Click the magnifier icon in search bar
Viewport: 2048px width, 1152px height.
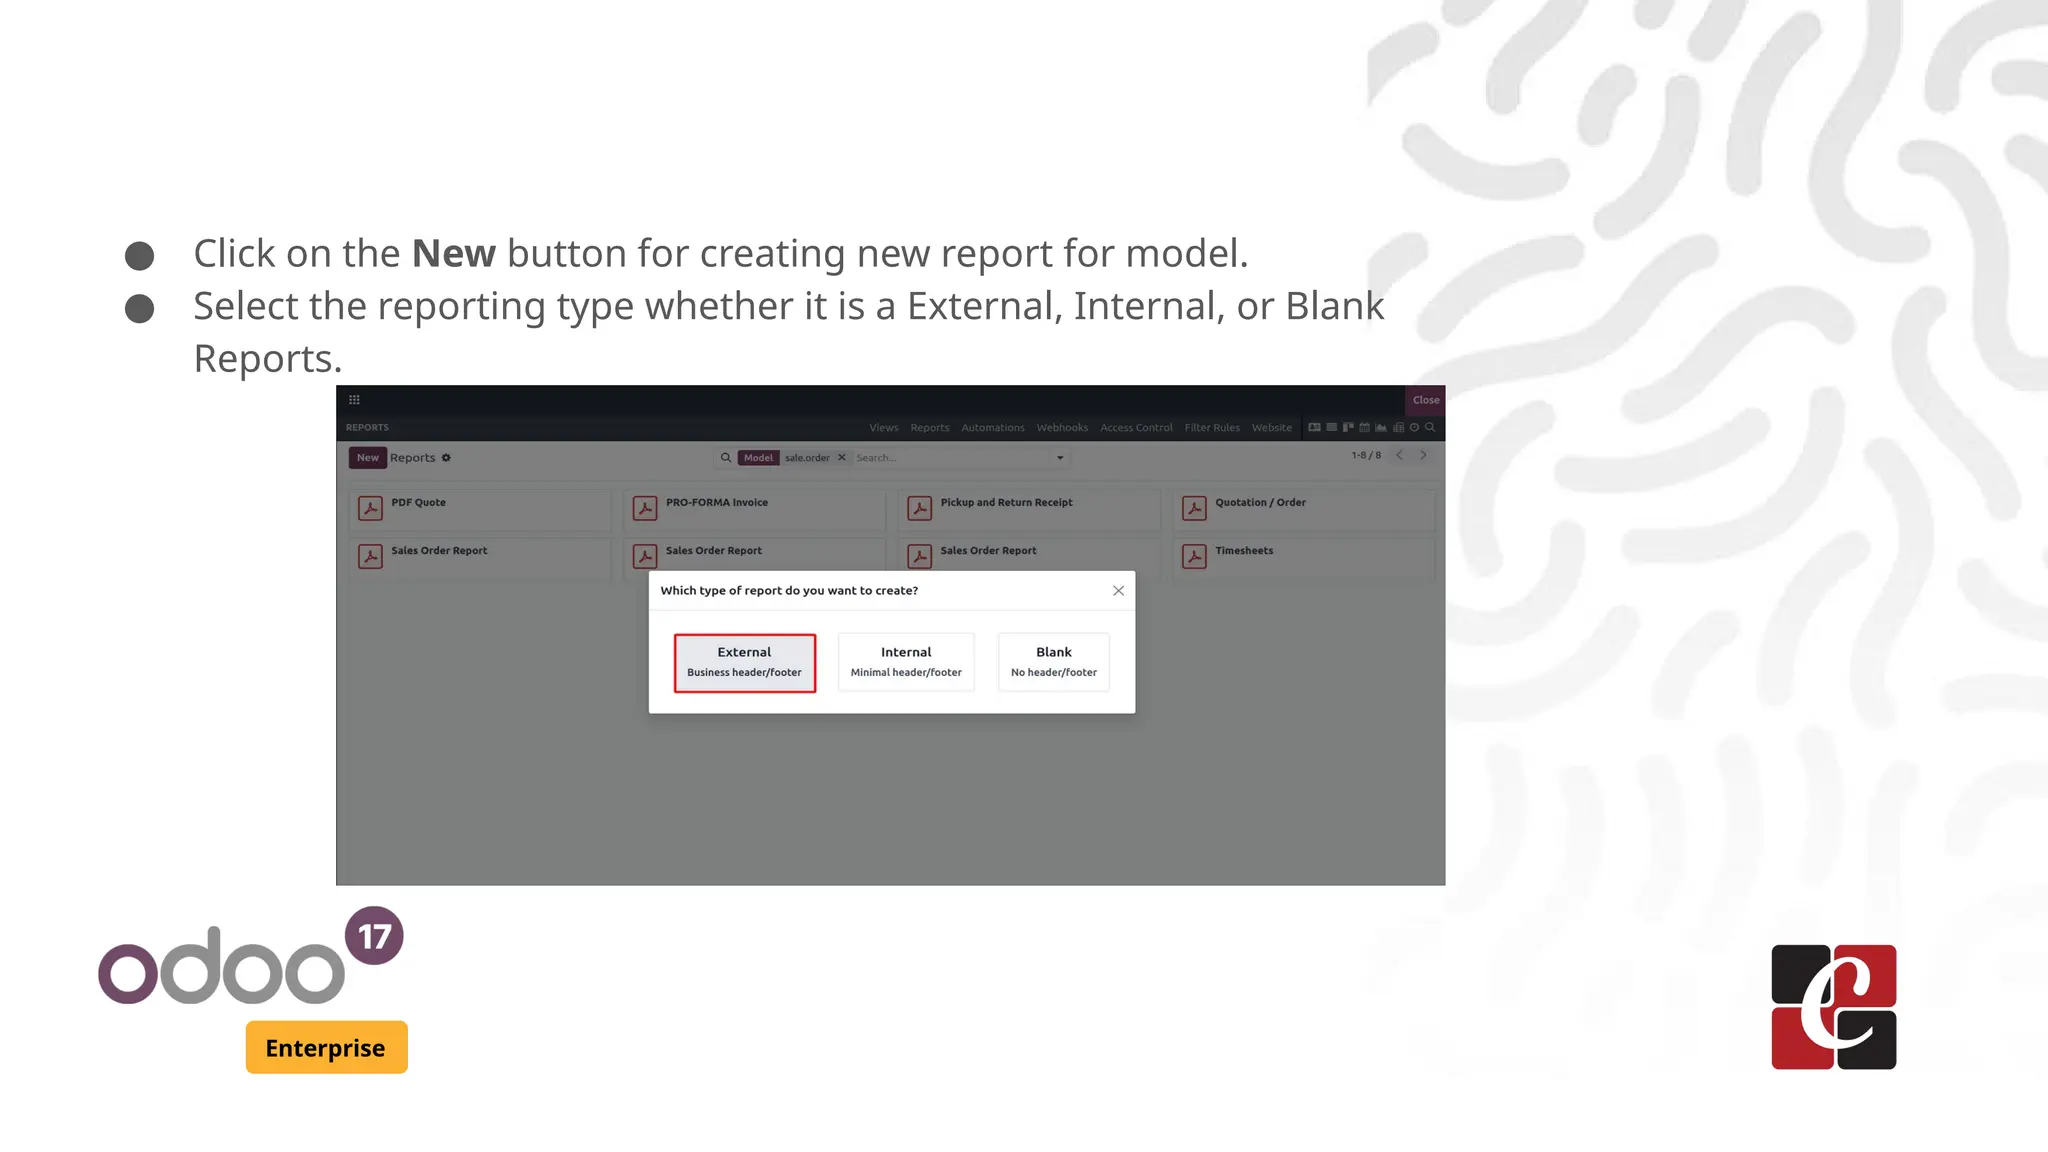[726, 458]
